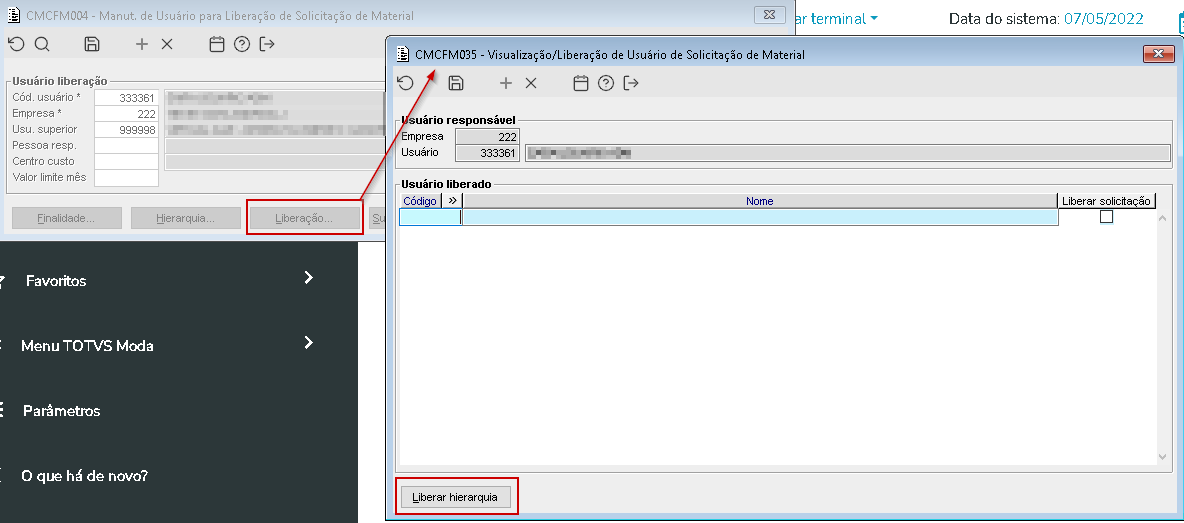
Task: Click Hierarquia... button in CMCFM004
Action: coord(185,218)
